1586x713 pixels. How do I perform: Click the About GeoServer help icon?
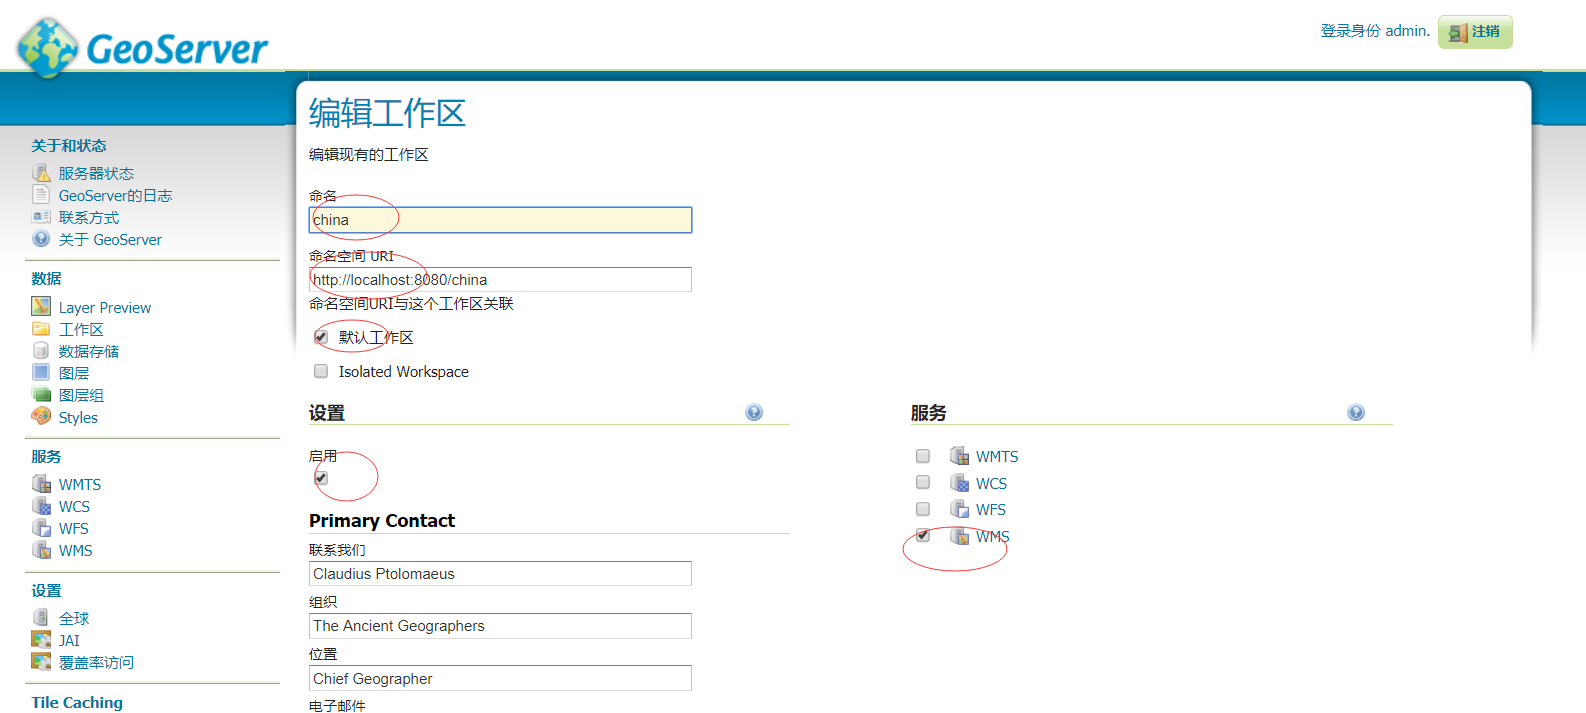[x=41, y=239]
